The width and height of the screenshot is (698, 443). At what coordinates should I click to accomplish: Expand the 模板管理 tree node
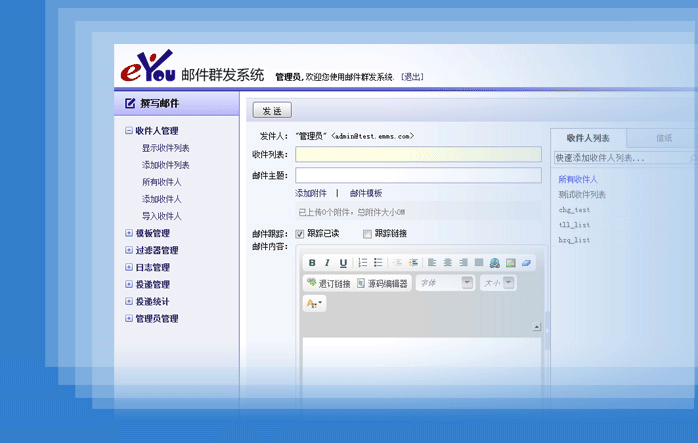(129, 233)
